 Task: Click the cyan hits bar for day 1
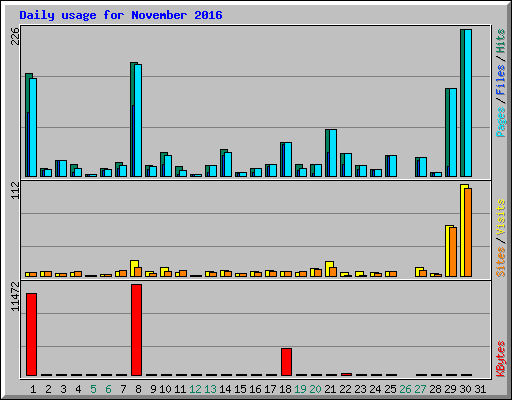tap(33, 127)
